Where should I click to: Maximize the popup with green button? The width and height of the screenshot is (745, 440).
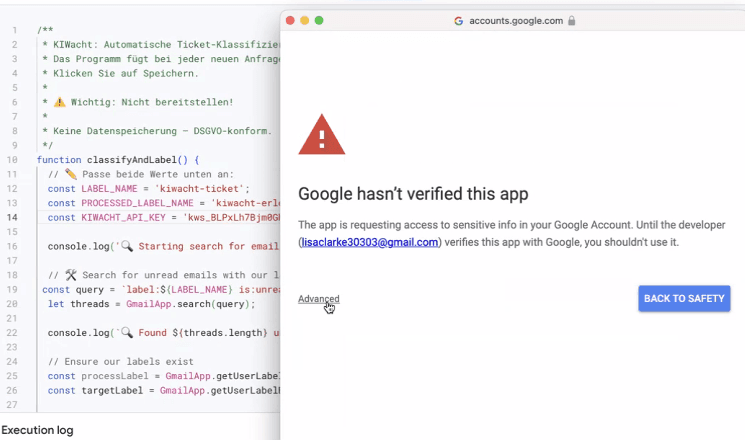point(319,20)
